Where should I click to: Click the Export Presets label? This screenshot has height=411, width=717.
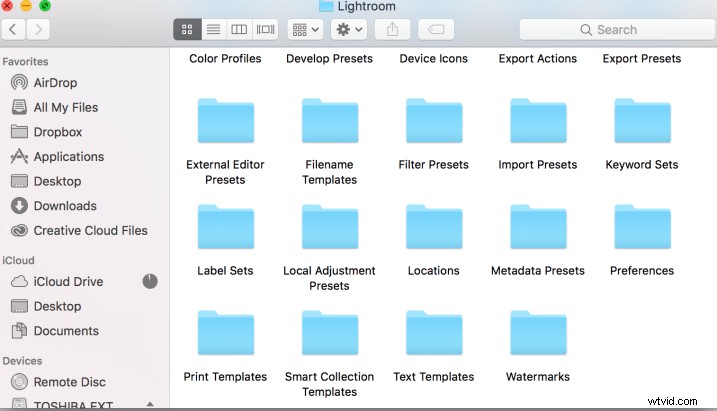pos(642,59)
